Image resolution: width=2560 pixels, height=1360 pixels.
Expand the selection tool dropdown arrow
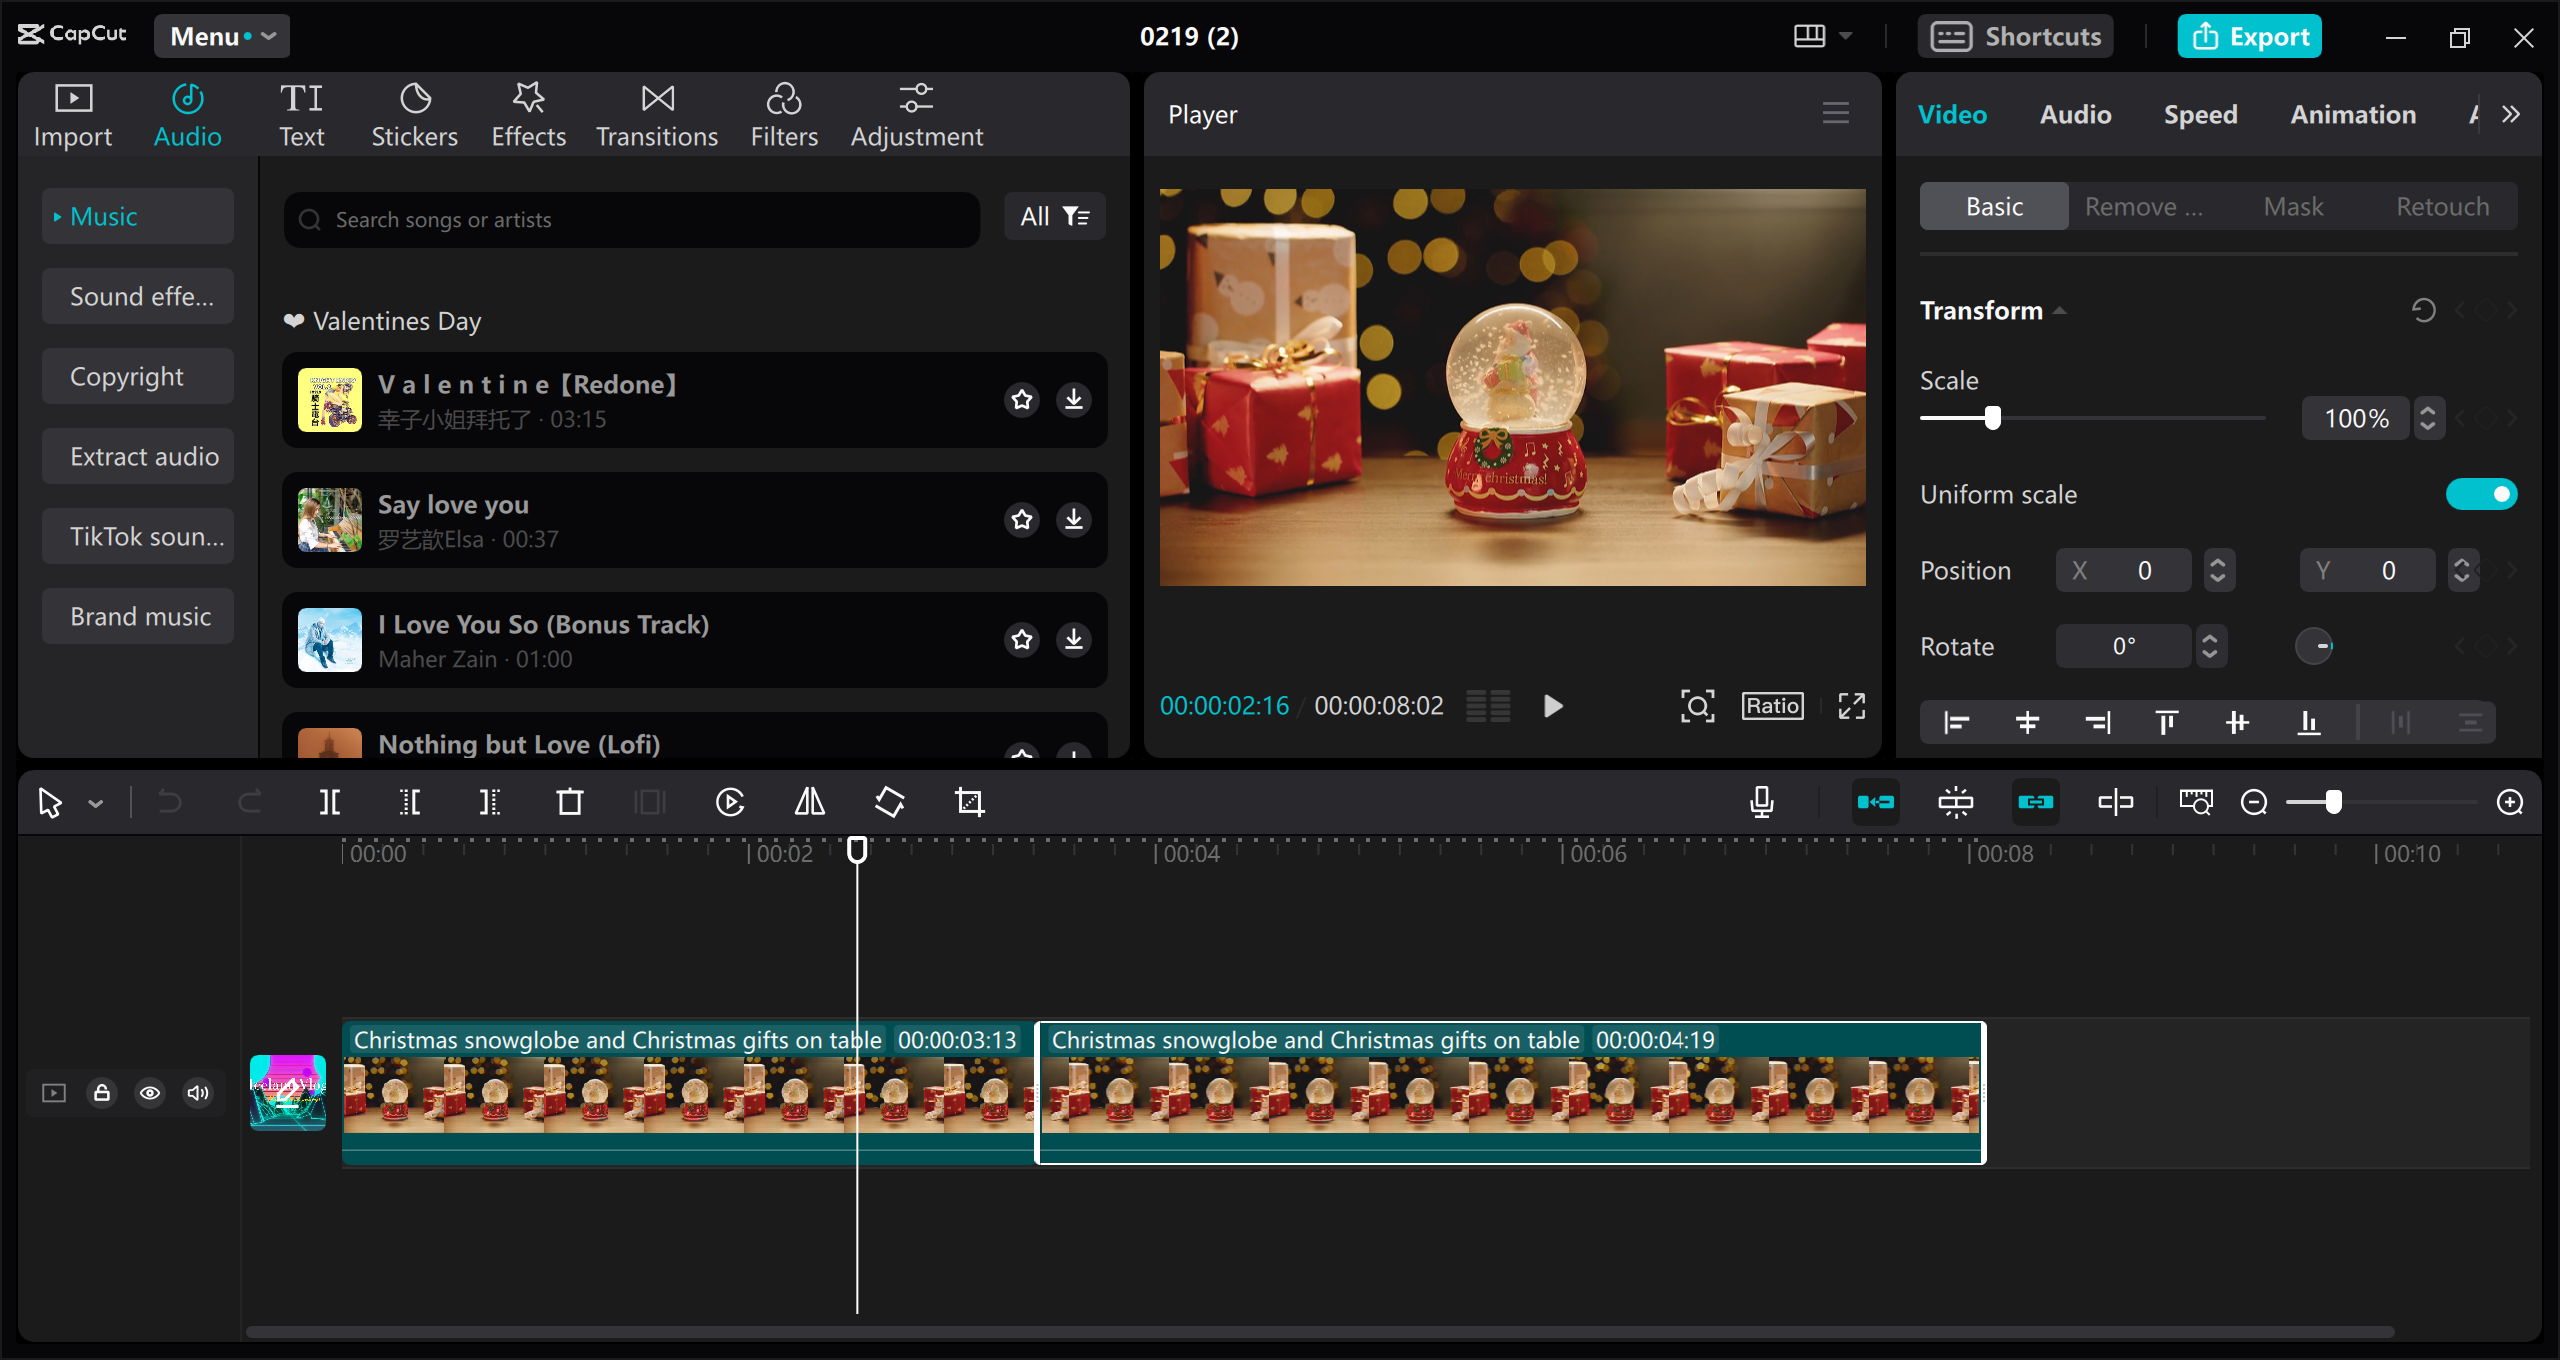[95, 801]
